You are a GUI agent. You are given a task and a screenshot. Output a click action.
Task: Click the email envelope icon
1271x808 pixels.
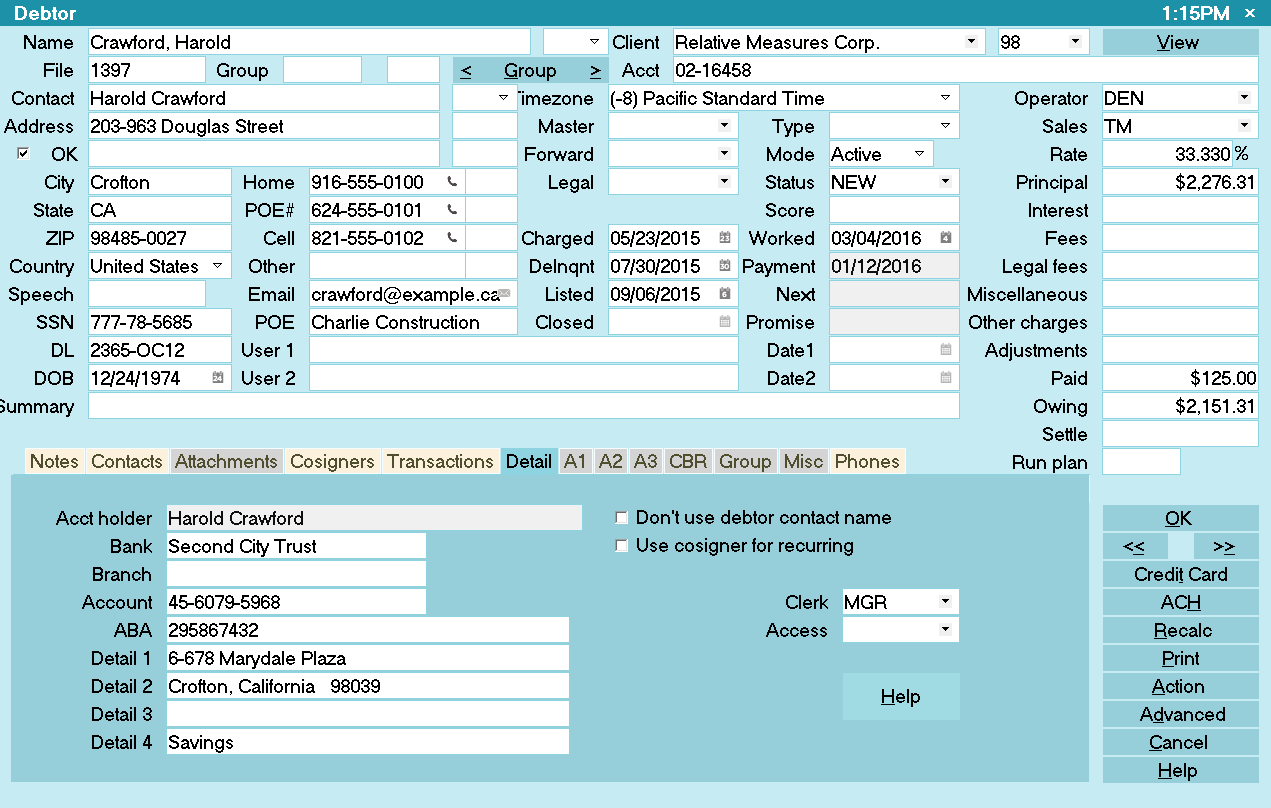pos(505,294)
